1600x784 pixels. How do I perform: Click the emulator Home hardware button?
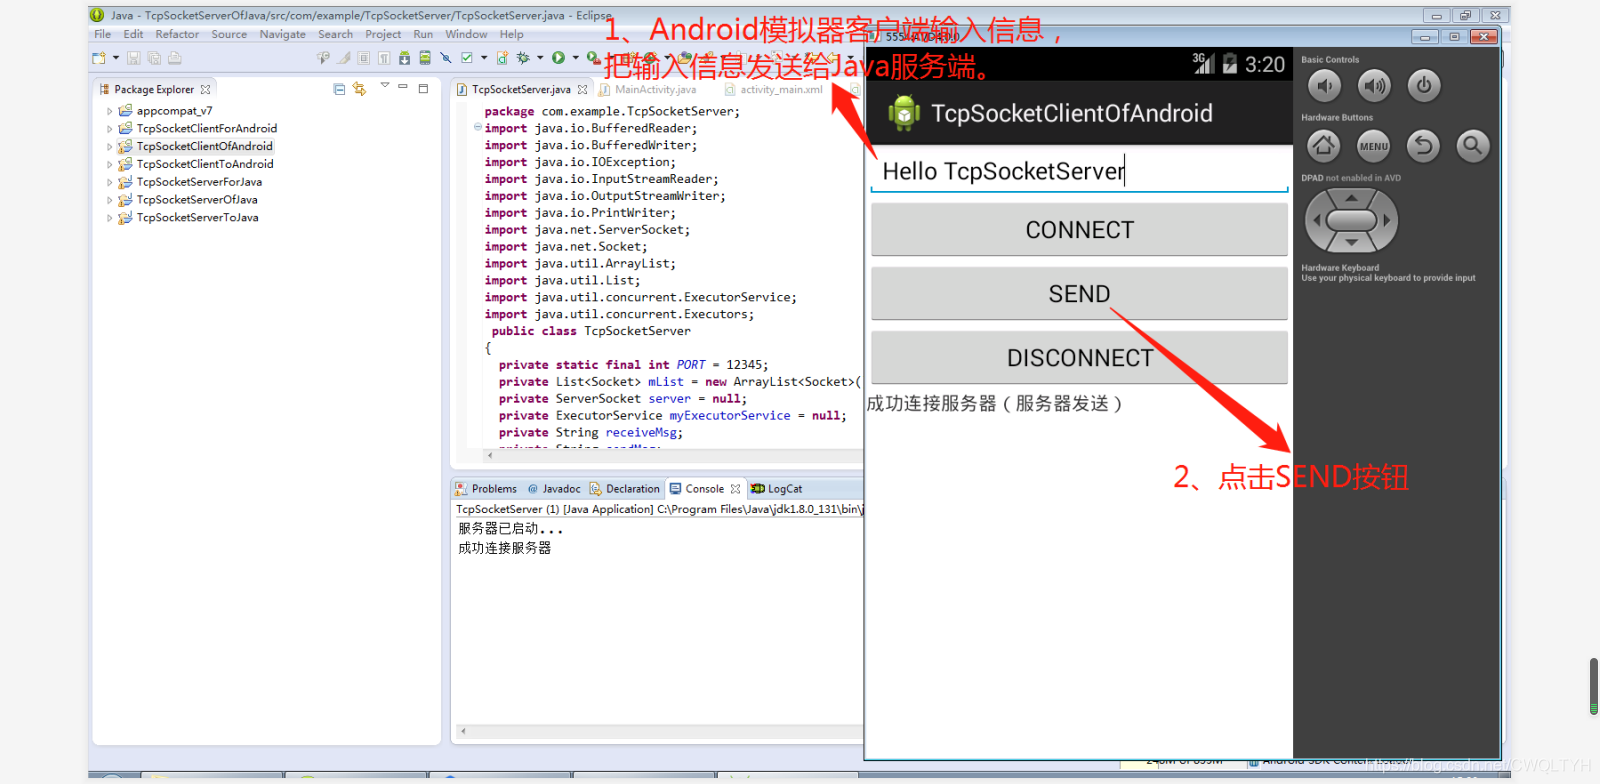coord(1324,146)
